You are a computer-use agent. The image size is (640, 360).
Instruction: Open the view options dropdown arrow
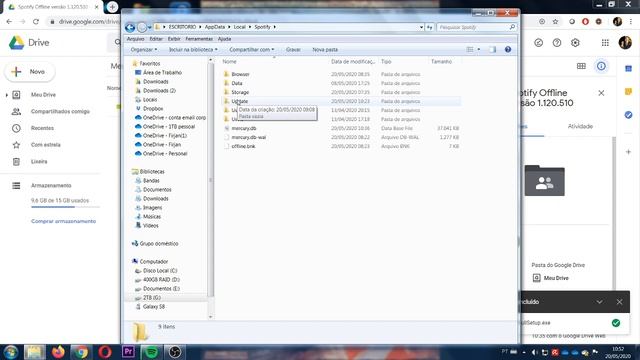coord(479,49)
